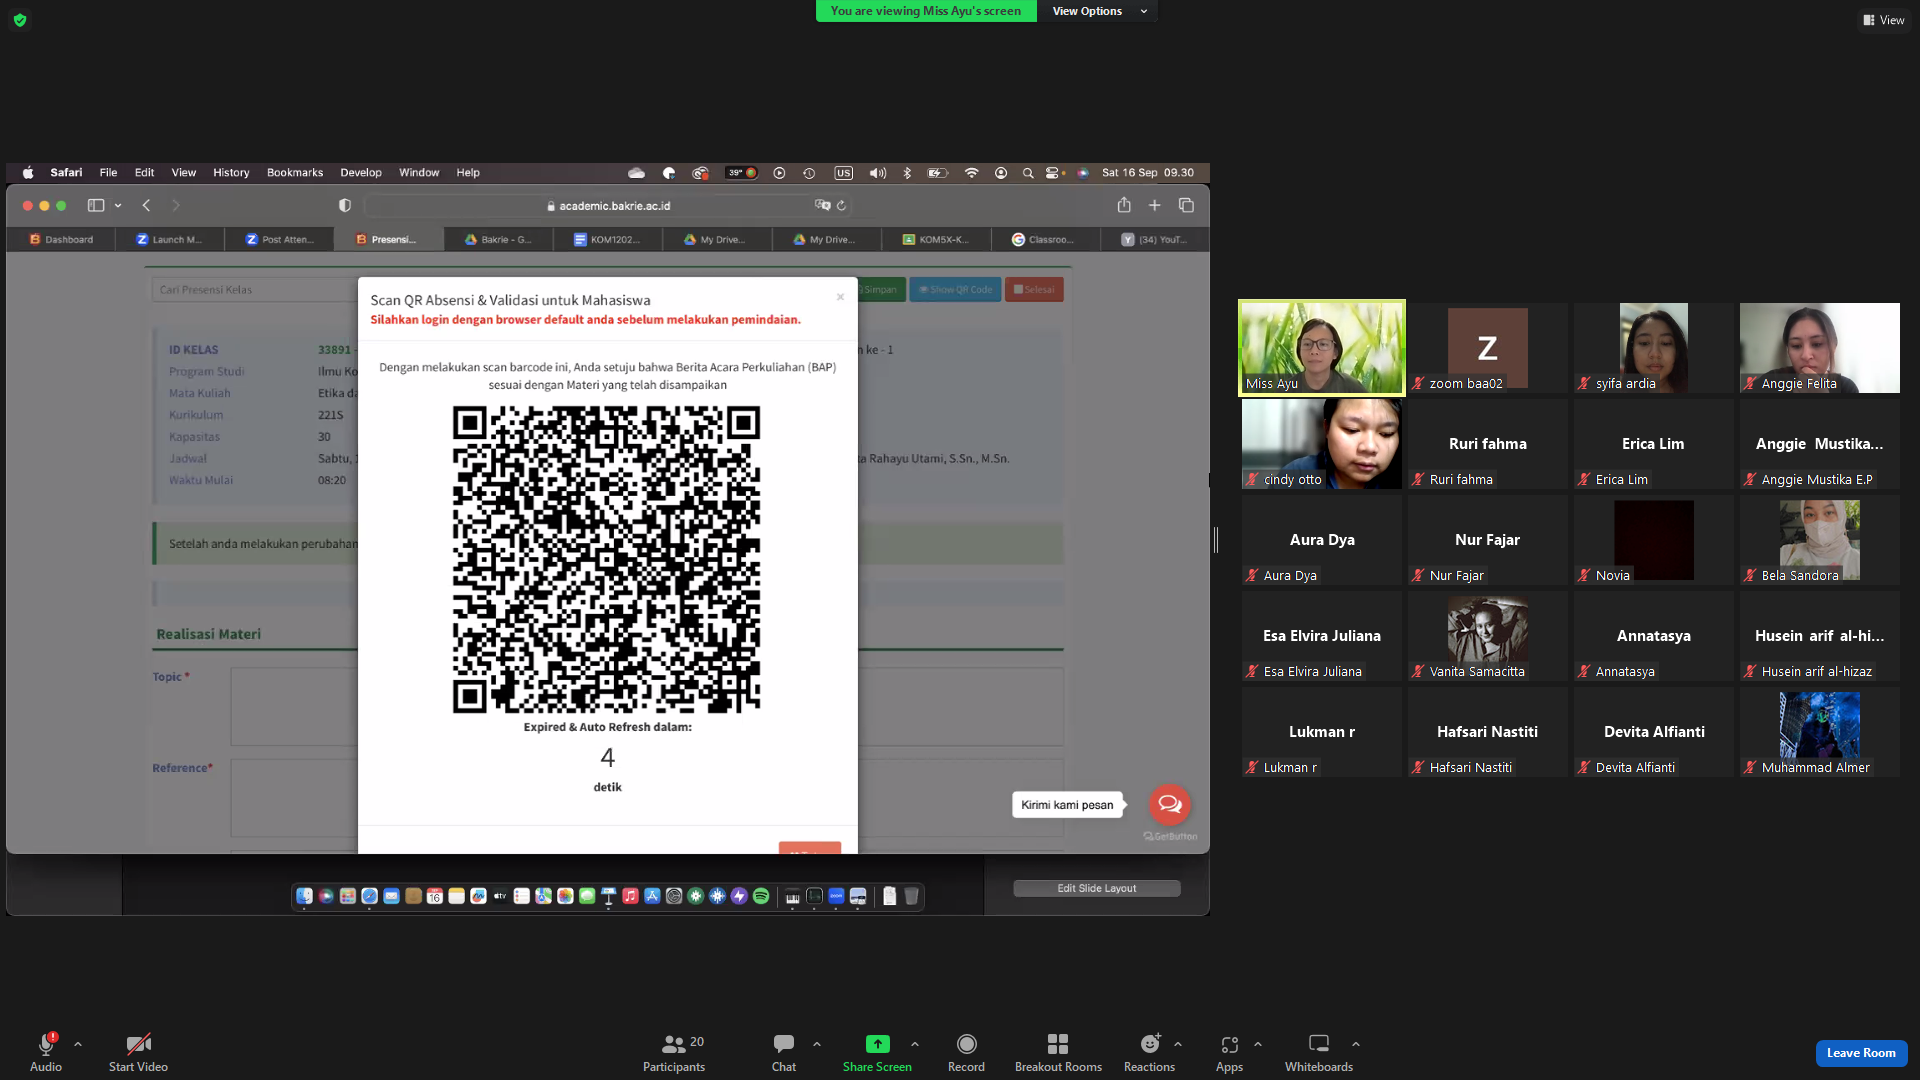
Task: Click the Safari share icon in shared screen
Action: pyautogui.click(x=1124, y=205)
